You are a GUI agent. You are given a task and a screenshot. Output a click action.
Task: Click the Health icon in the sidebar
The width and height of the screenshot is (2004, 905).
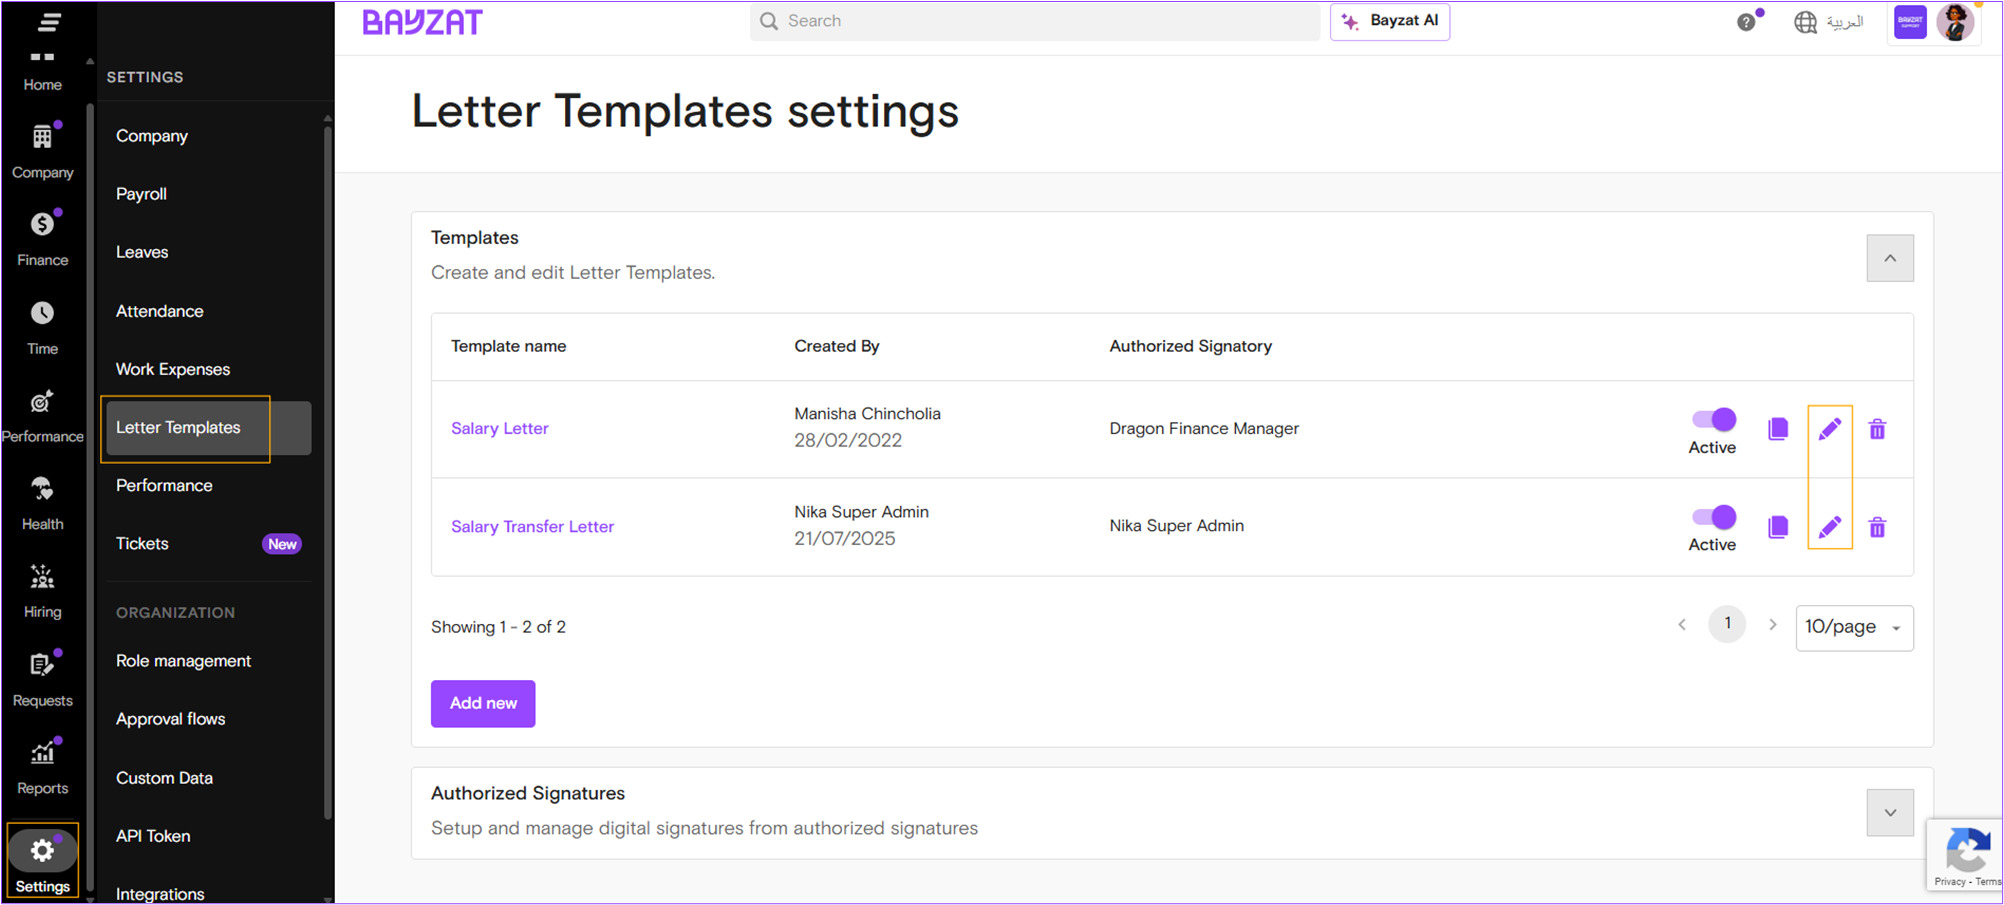click(x=42, y=499)
